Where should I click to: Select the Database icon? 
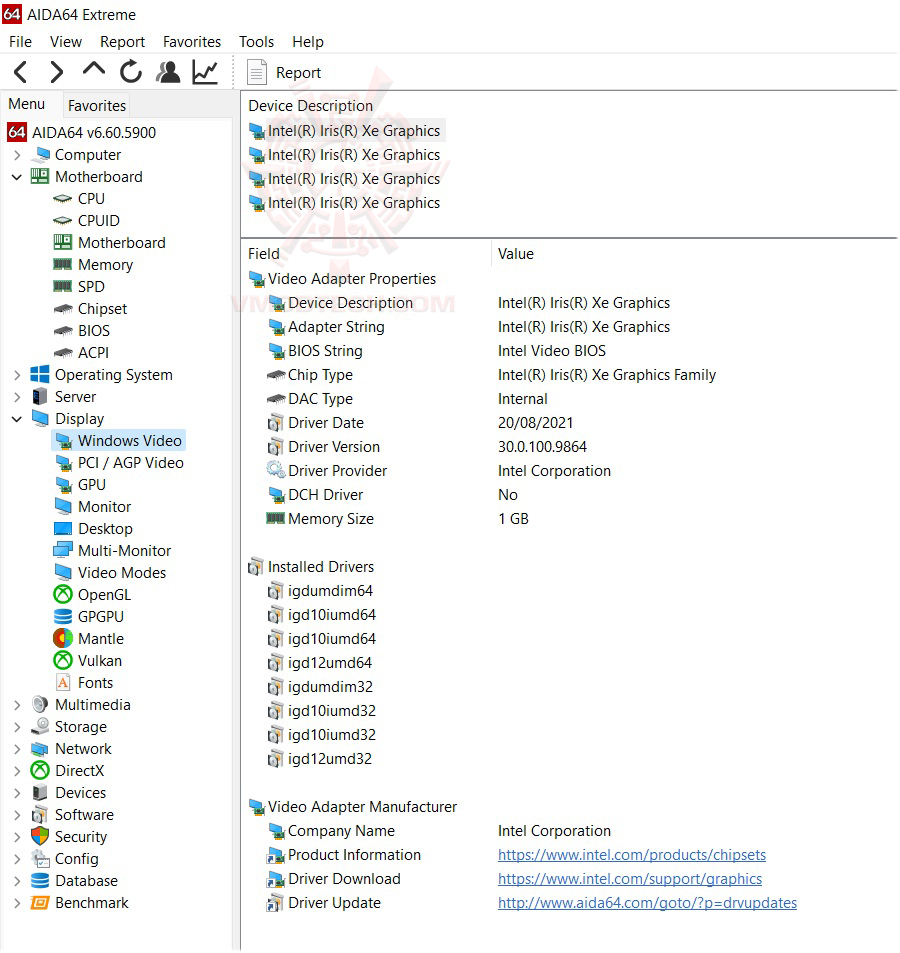[40, 881]
